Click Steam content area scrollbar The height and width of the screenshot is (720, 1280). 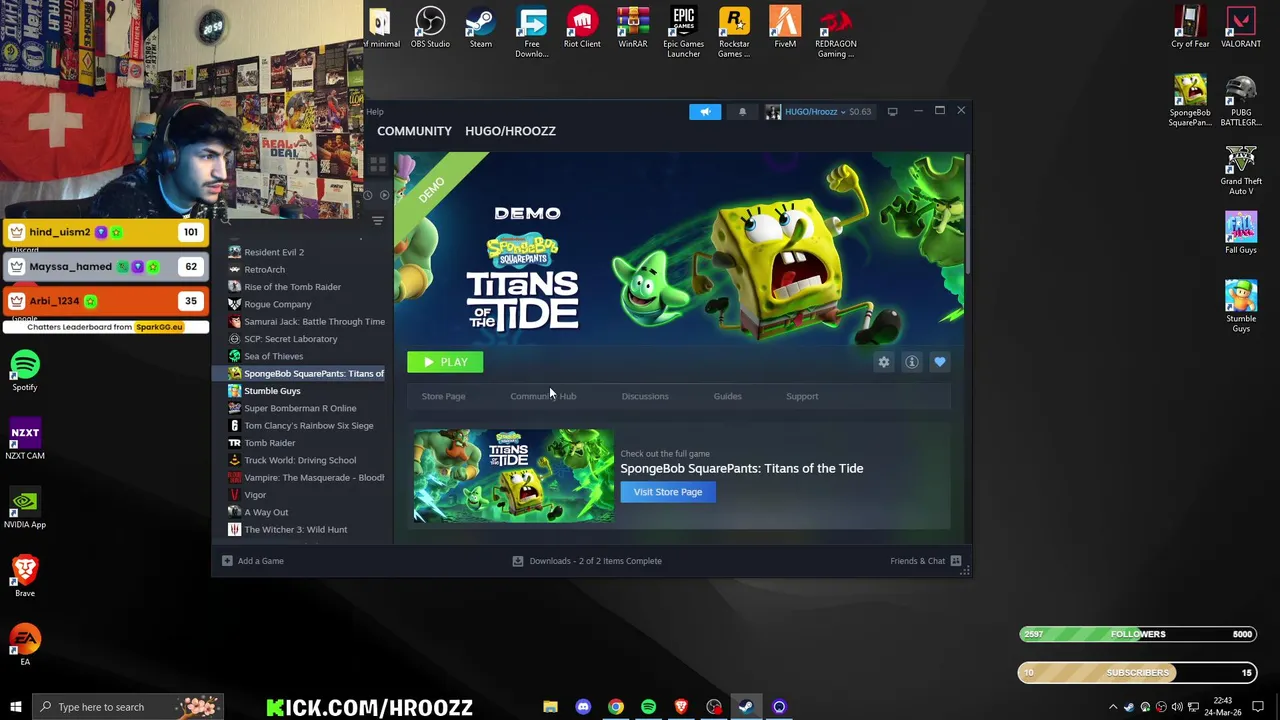[x=968, y=212]
